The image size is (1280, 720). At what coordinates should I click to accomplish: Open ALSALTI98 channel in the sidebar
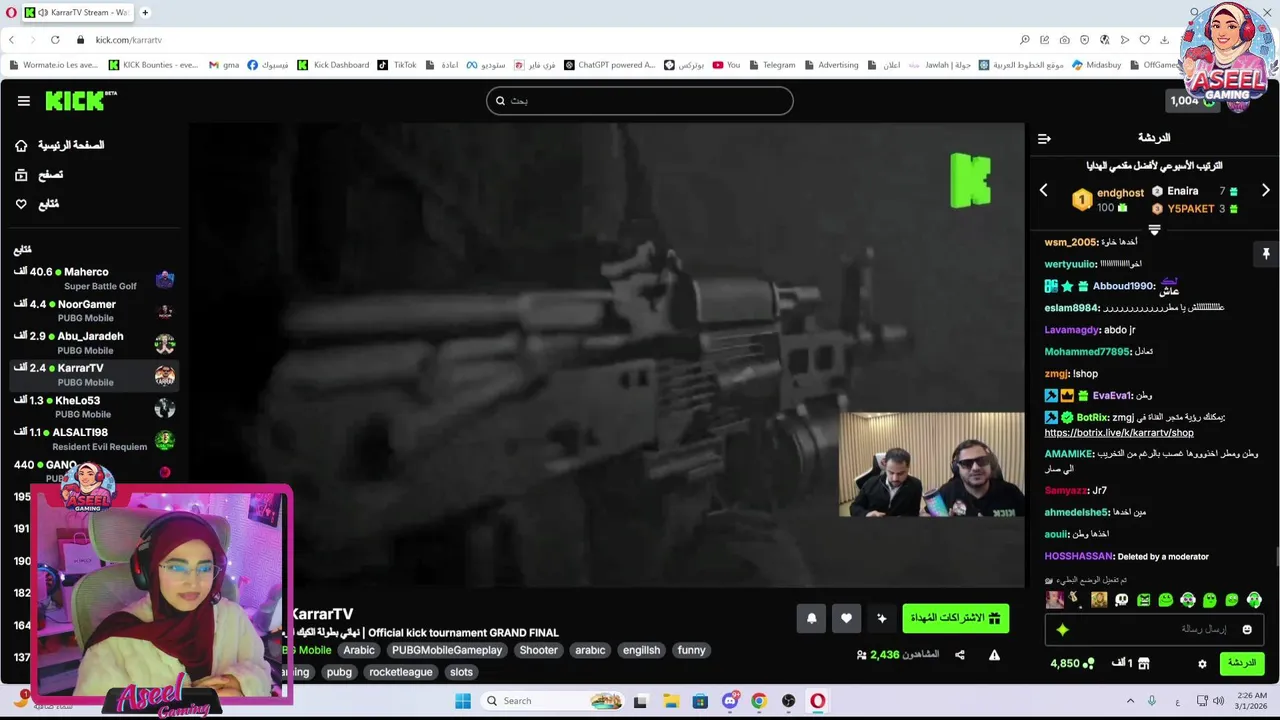pyautogui.click(x=95, y=439)
